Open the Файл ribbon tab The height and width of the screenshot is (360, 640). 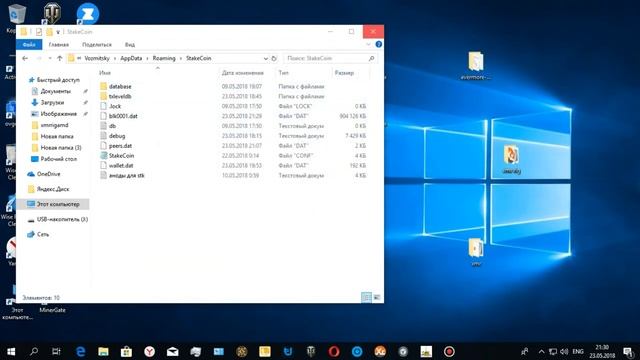coord(29,44)
